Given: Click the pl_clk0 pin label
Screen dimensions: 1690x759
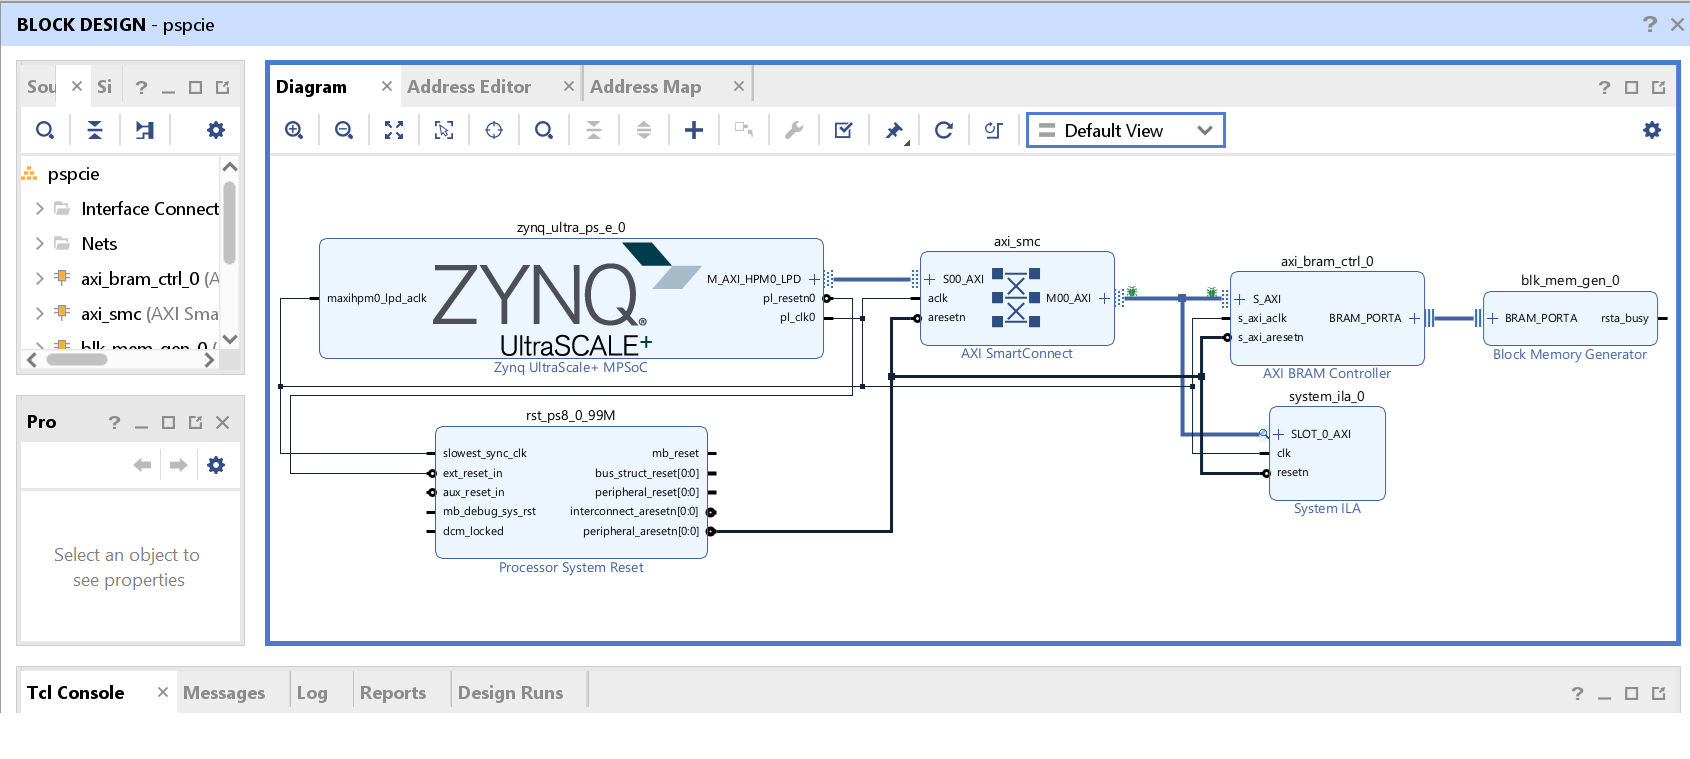Looking at the screenshot, I should tap(798, 318).
